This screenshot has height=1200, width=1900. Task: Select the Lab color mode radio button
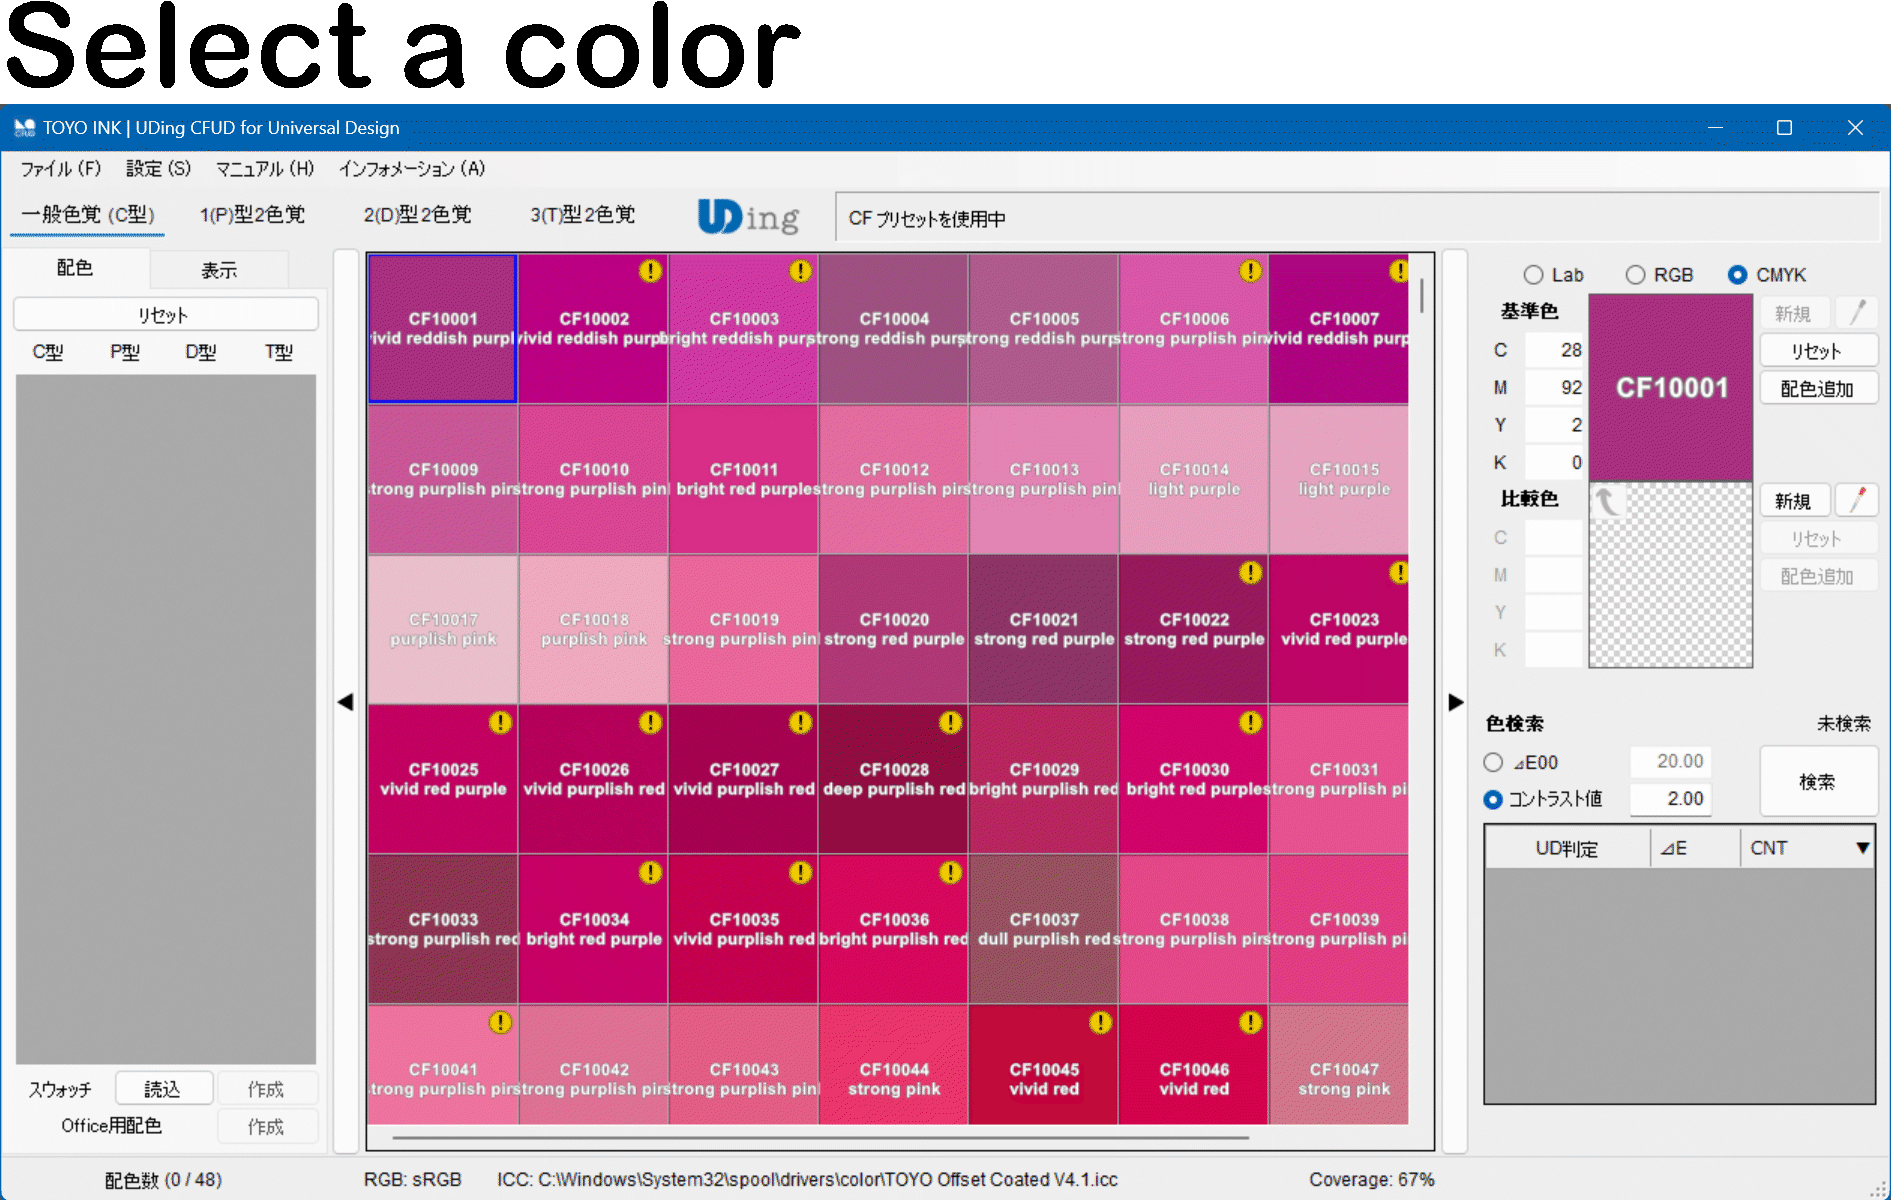pyautogui.click(x=1533, y=275)
